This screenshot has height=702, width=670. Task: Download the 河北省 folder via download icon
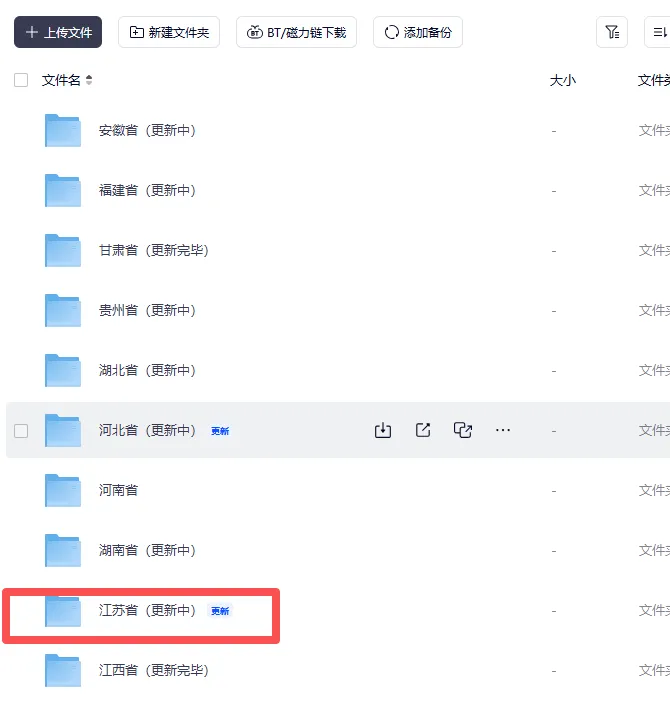[x=383, y=430]
